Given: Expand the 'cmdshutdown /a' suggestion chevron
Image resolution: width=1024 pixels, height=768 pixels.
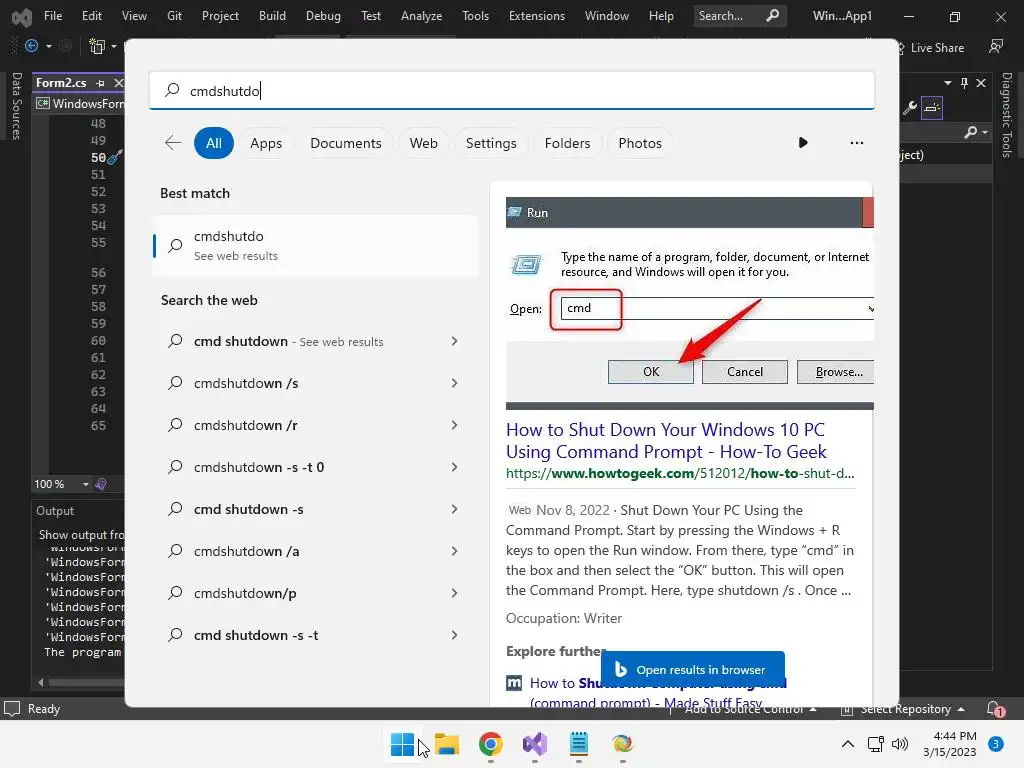Looking at the screenshot, I should [455, 551].
